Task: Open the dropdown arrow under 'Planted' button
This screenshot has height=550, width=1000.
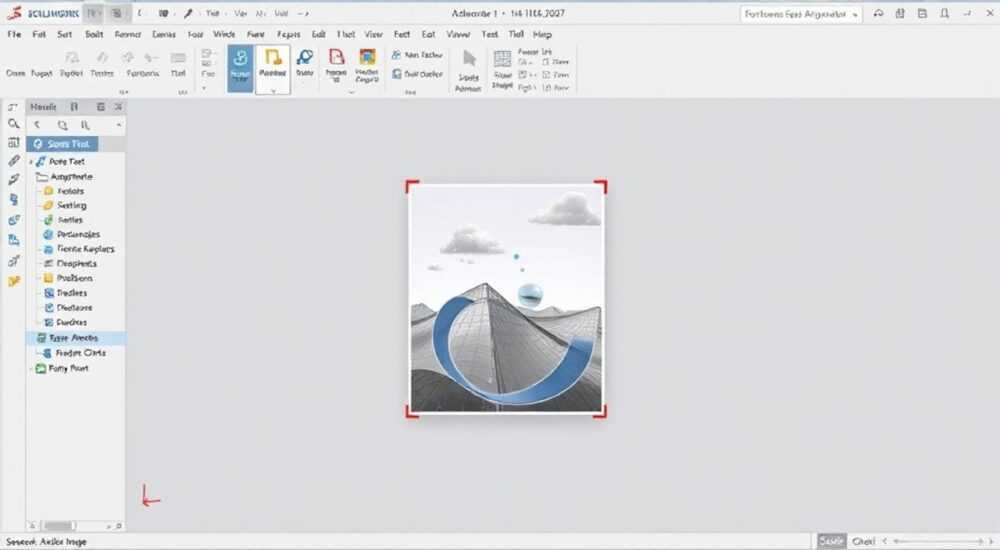Action: coord(273,91)
